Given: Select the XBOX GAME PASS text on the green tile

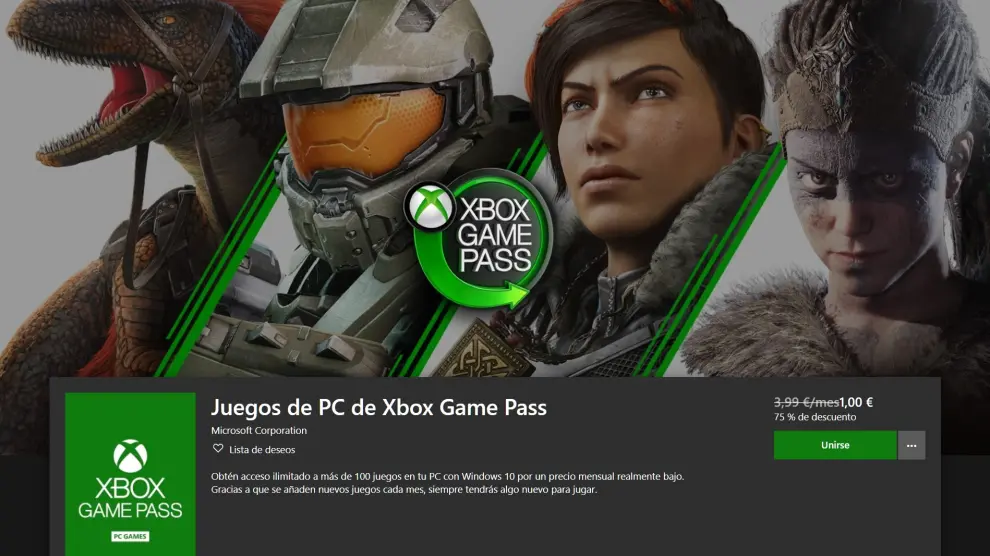Looking at the screenshot, I should coord(130,498).
